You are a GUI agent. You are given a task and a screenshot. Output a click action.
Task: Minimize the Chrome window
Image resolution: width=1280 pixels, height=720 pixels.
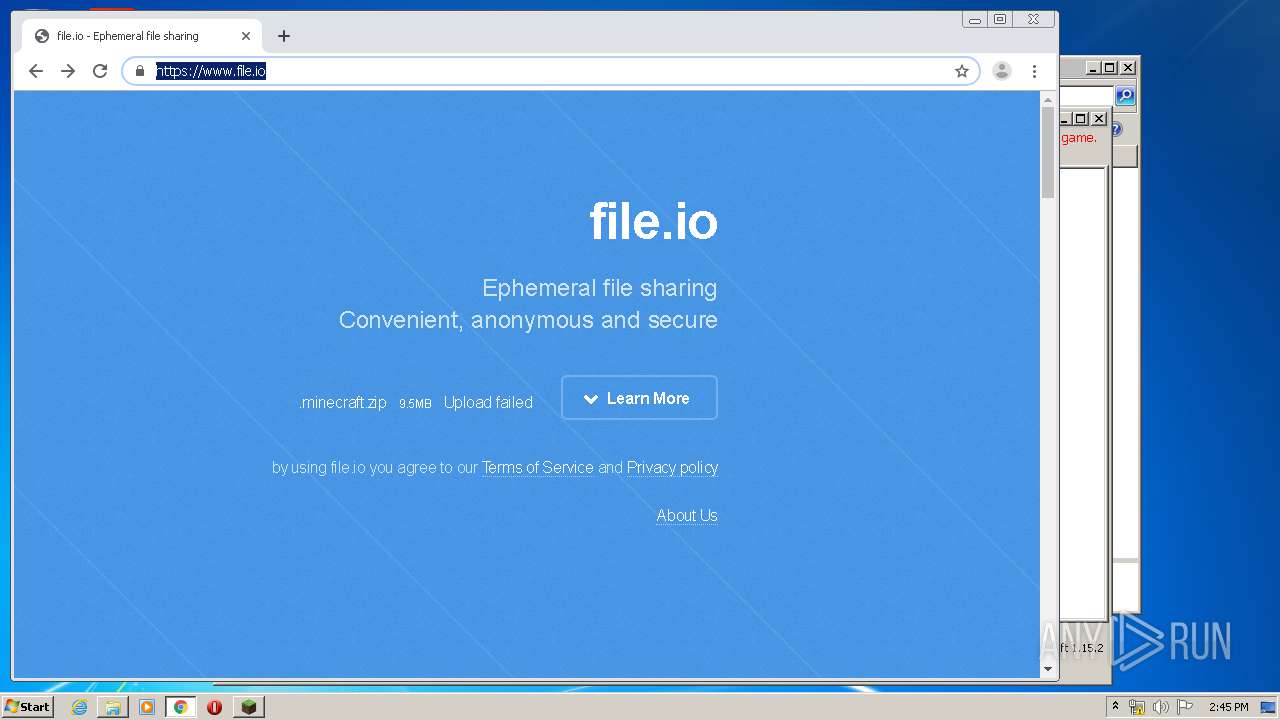[x=975, y=19]
